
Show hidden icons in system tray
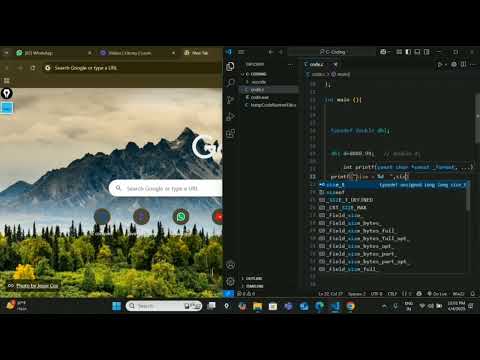point(384,306)
